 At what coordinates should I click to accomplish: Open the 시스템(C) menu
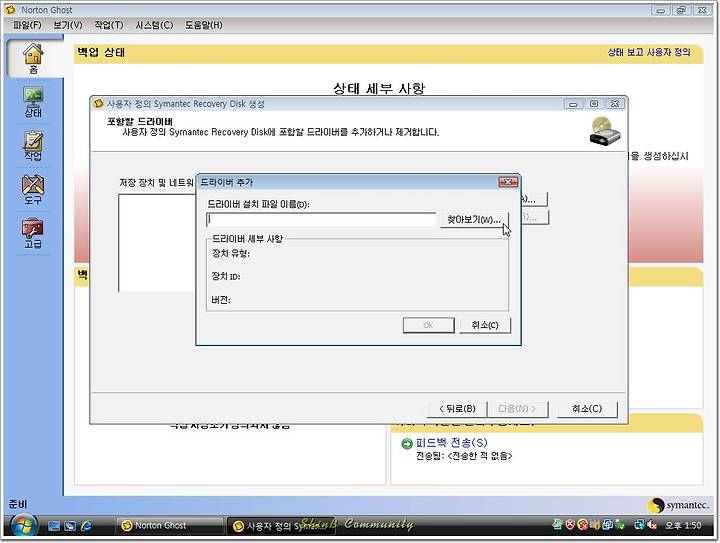coord(154,25)
